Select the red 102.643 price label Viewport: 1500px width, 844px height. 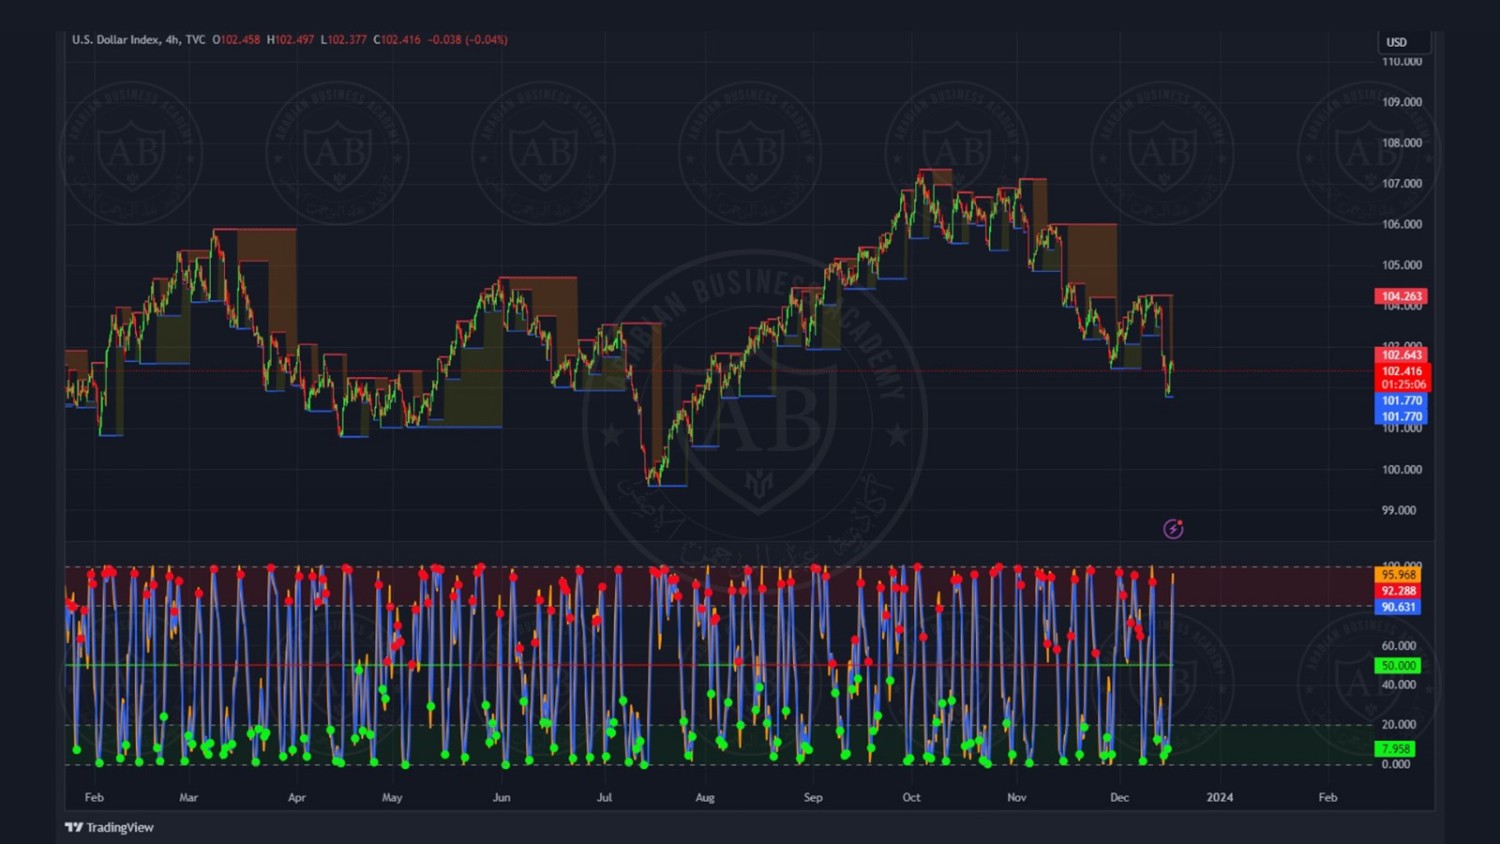coord(1401,355)
